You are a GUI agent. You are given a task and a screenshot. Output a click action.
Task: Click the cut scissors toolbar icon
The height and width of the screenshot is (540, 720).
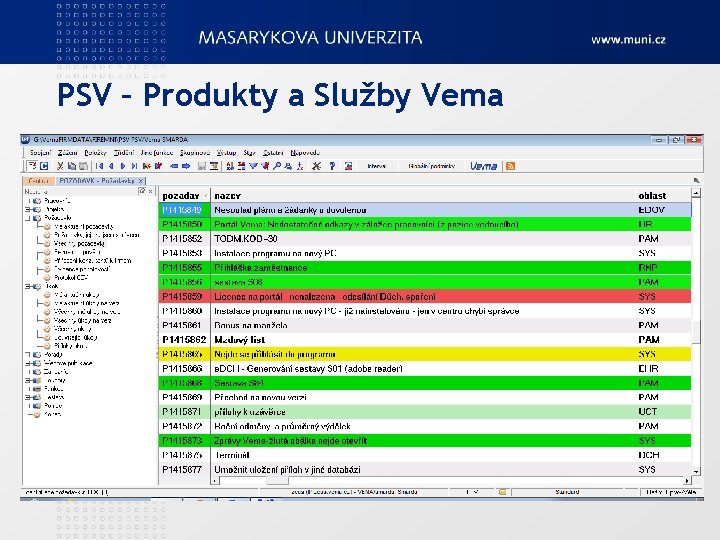click(x=60, y=166)
